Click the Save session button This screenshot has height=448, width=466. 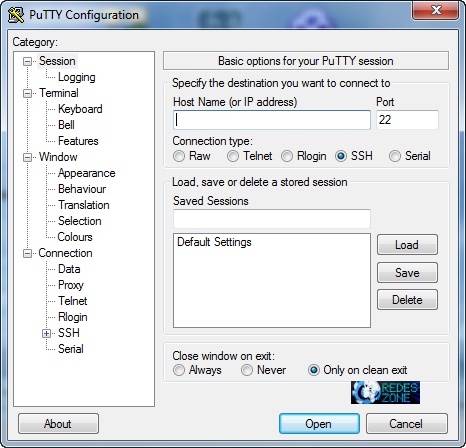(x=407, y=273)
